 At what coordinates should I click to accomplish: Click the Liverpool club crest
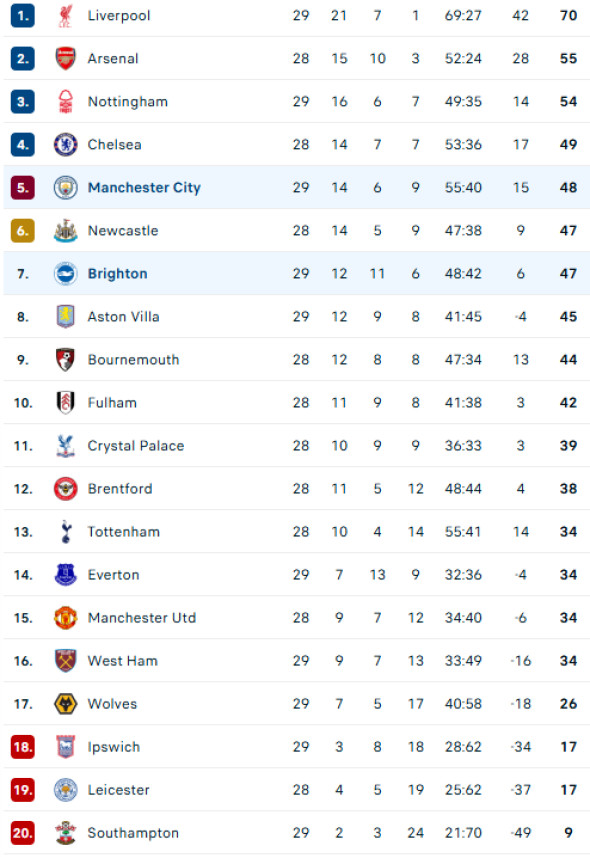(65, 15)
